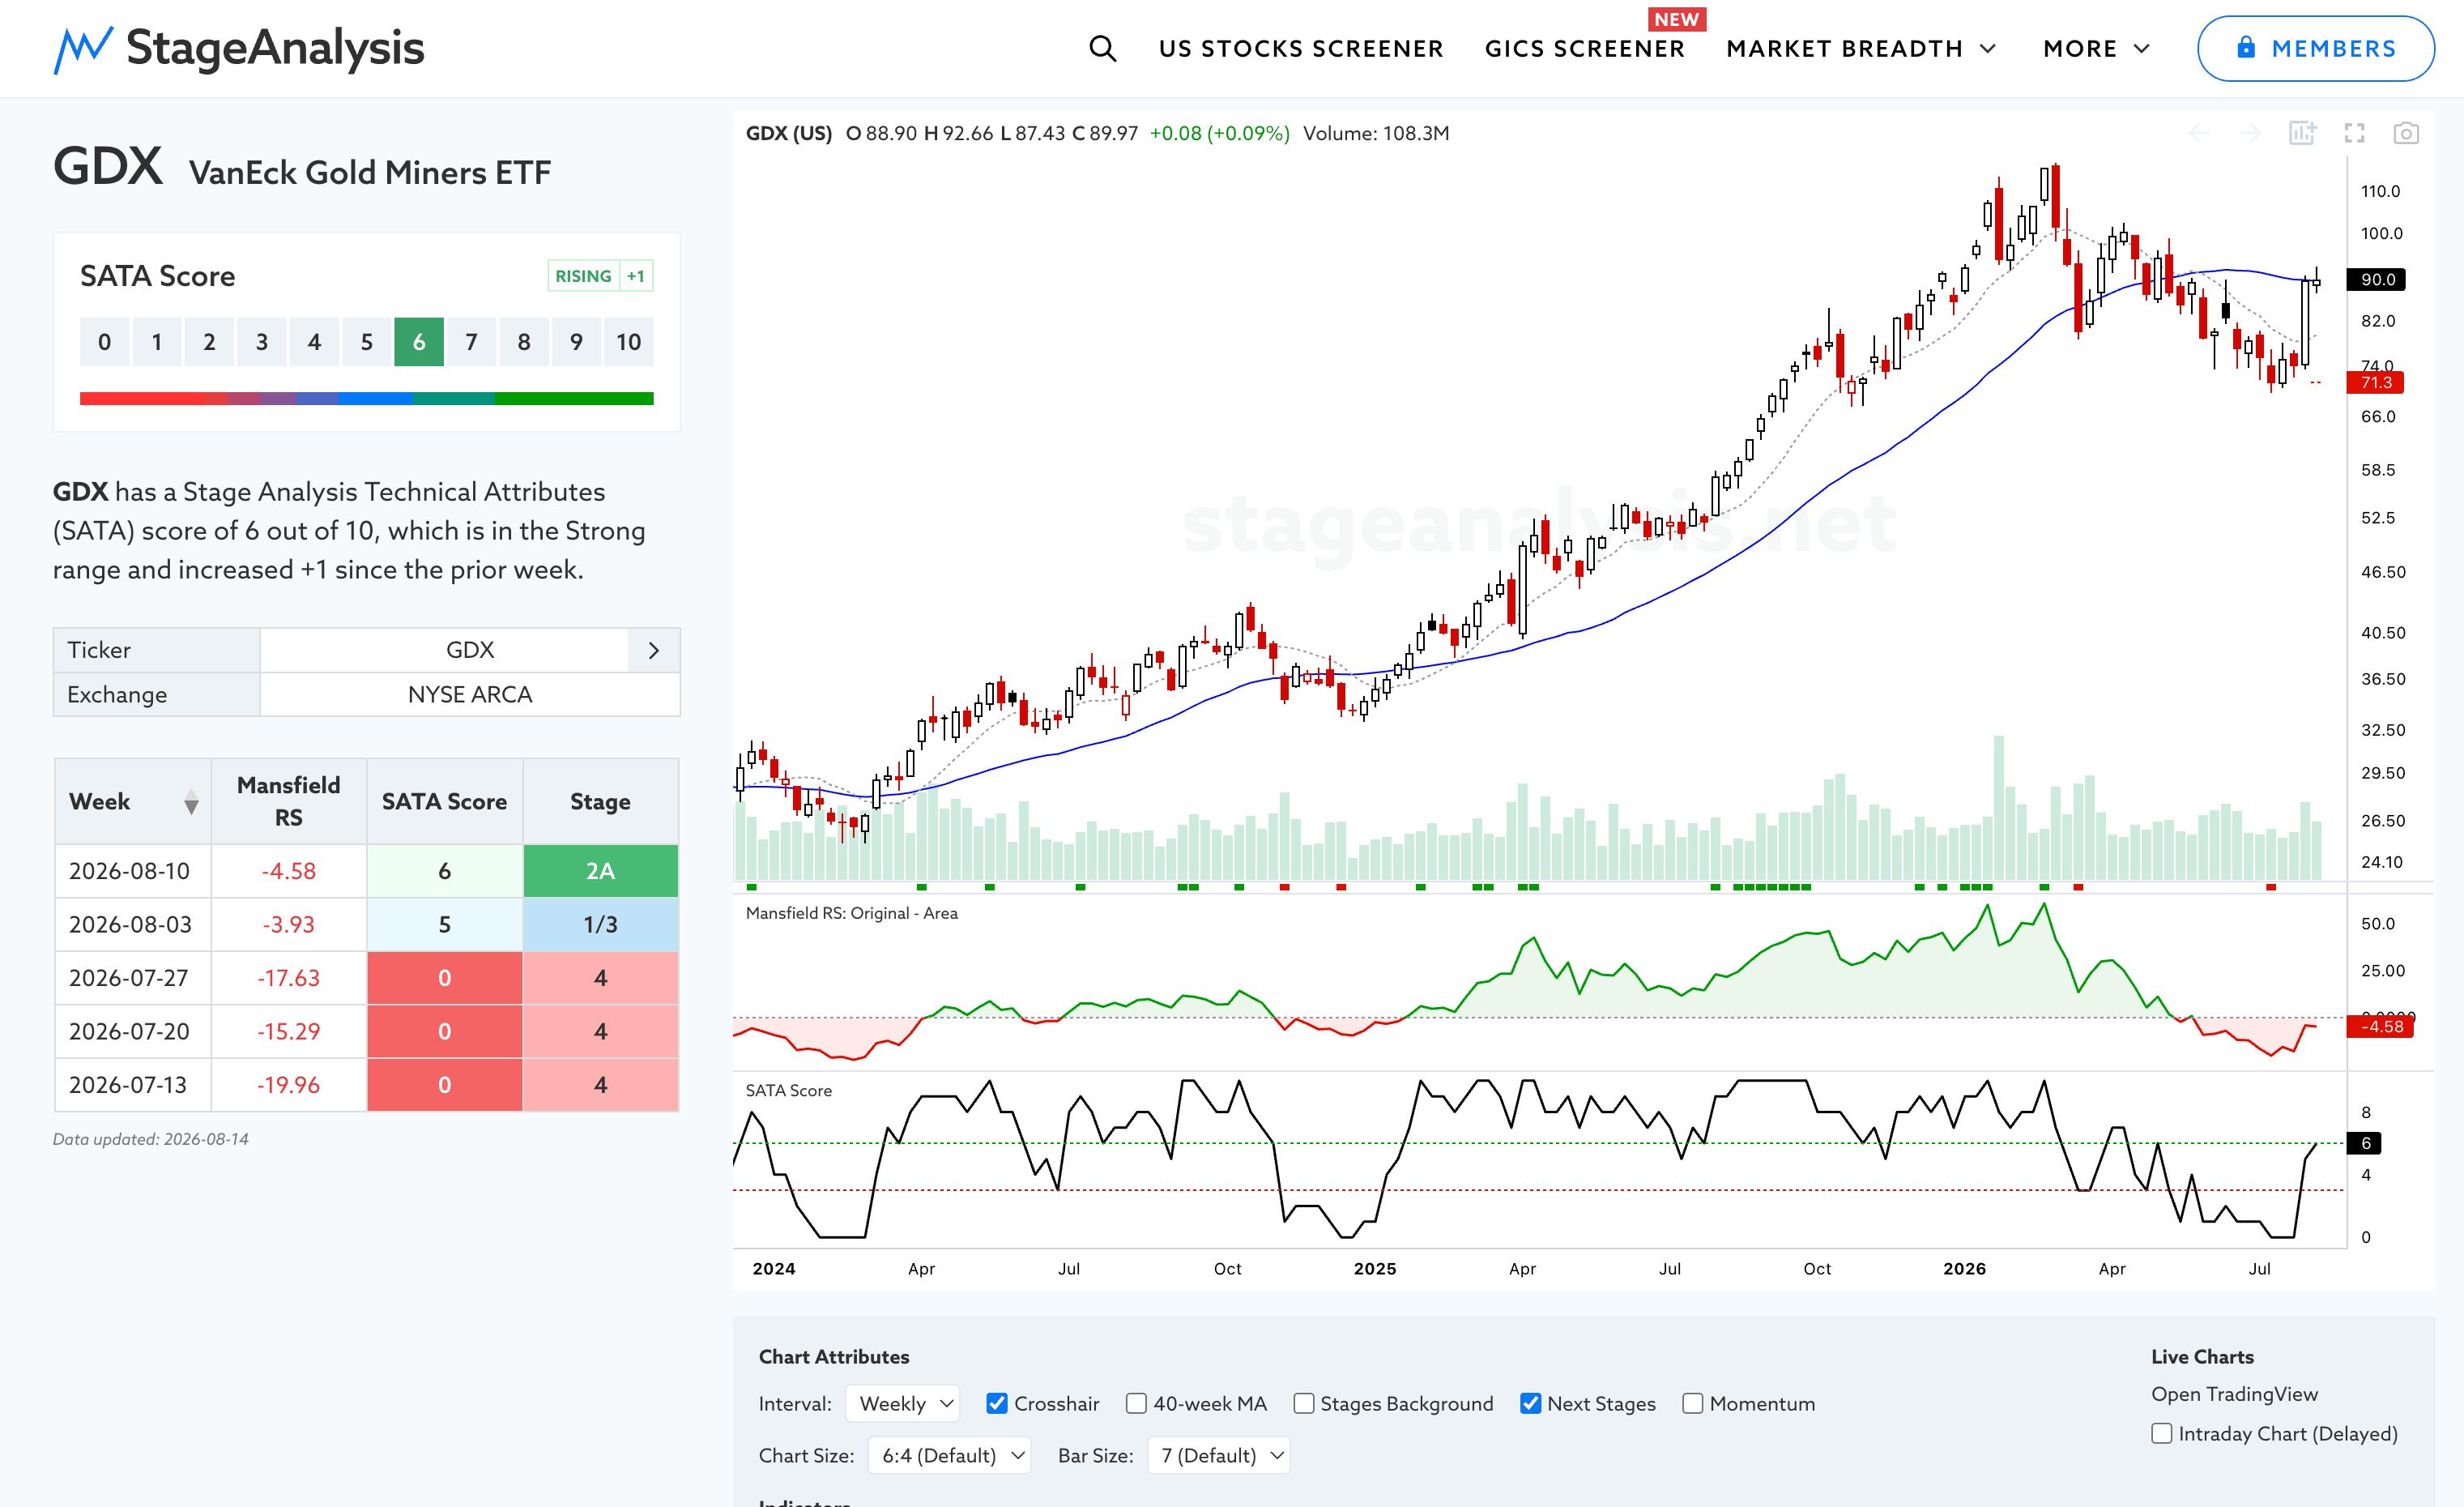
Task: Enter fullscreen chart mode icon
Action: [x=2355, y=133]
